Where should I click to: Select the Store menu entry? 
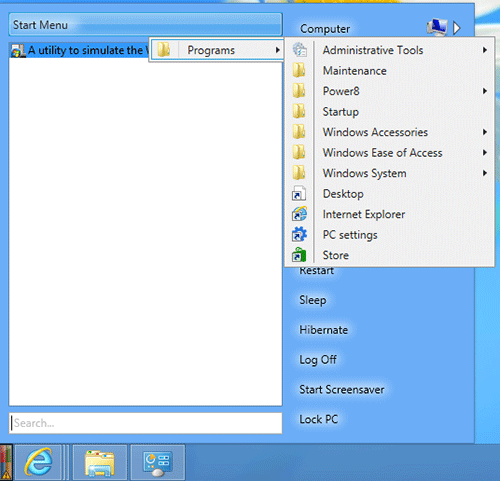coord(389,255)
